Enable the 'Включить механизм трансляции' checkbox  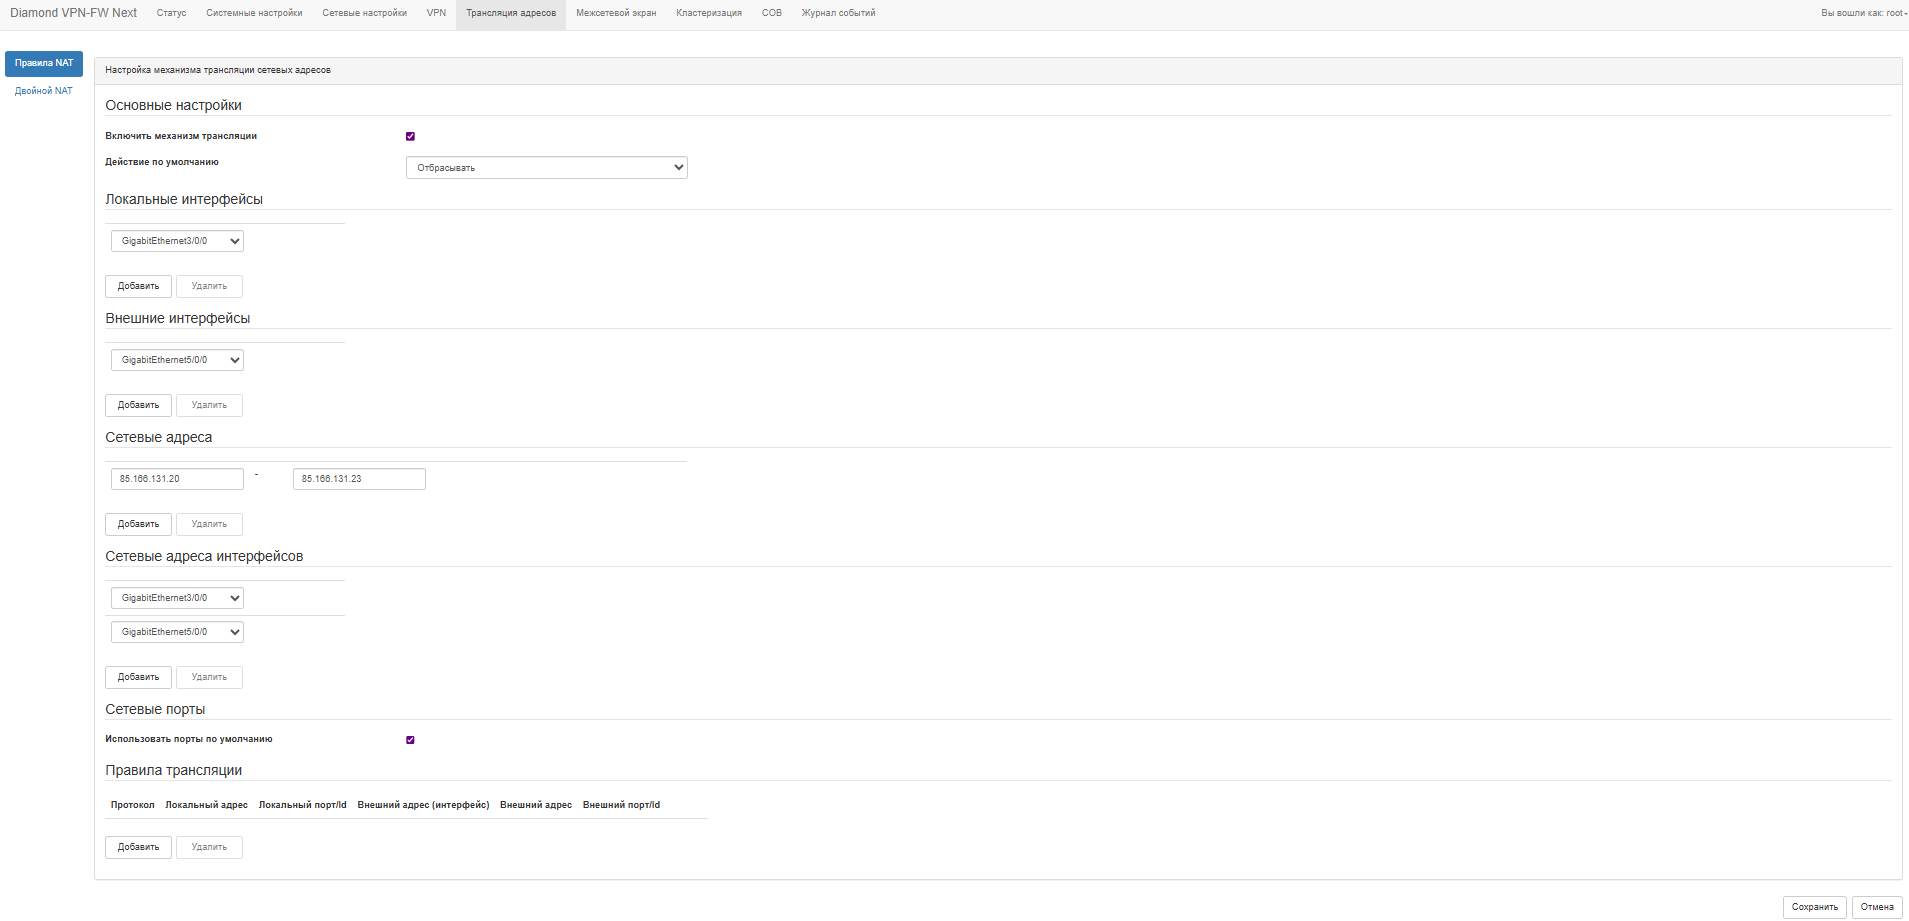[x=410, y=136]
